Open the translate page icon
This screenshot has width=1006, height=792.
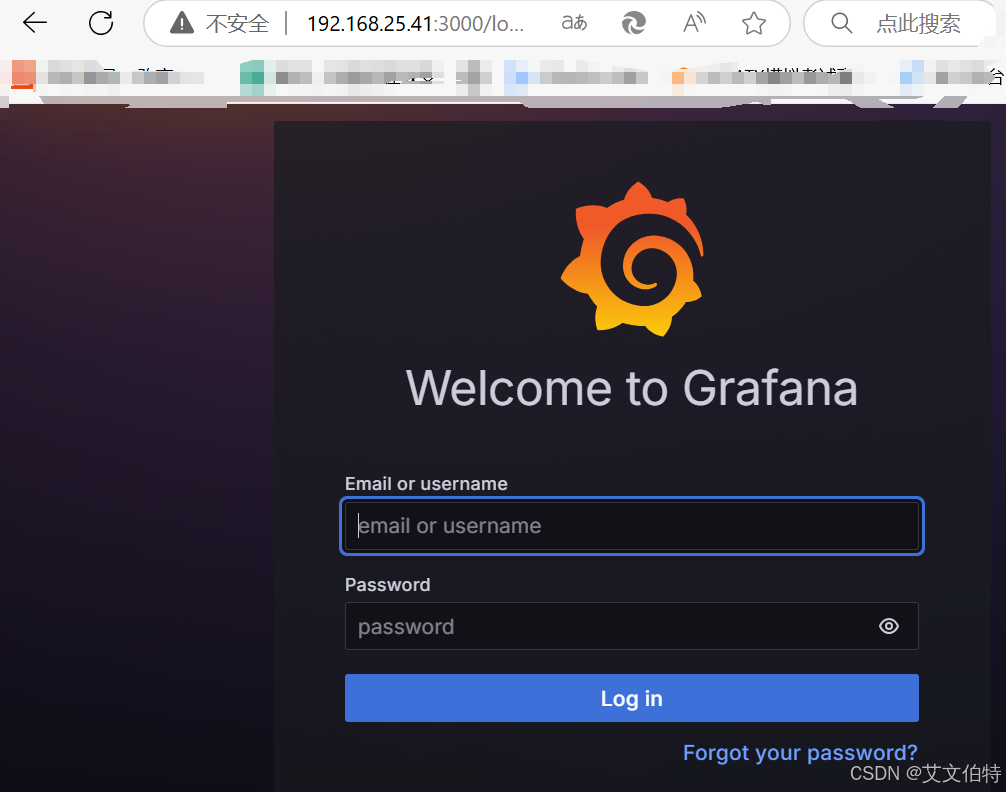click(574, 23)
